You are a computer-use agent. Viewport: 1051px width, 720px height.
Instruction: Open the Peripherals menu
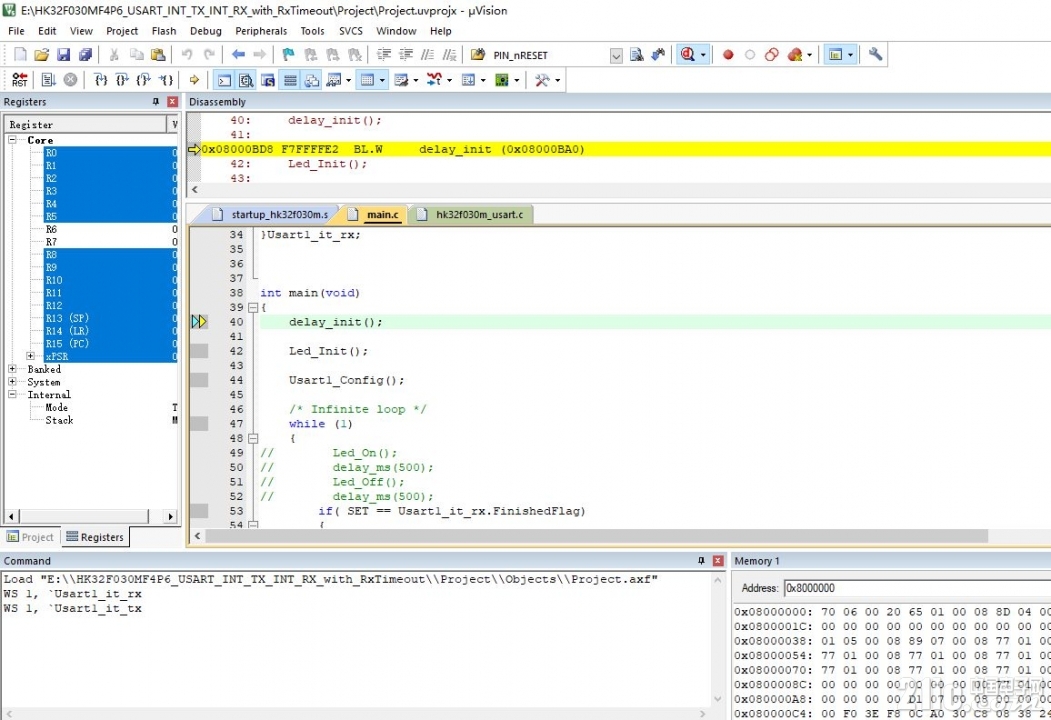pyautogui.click(x=261, y=31)
